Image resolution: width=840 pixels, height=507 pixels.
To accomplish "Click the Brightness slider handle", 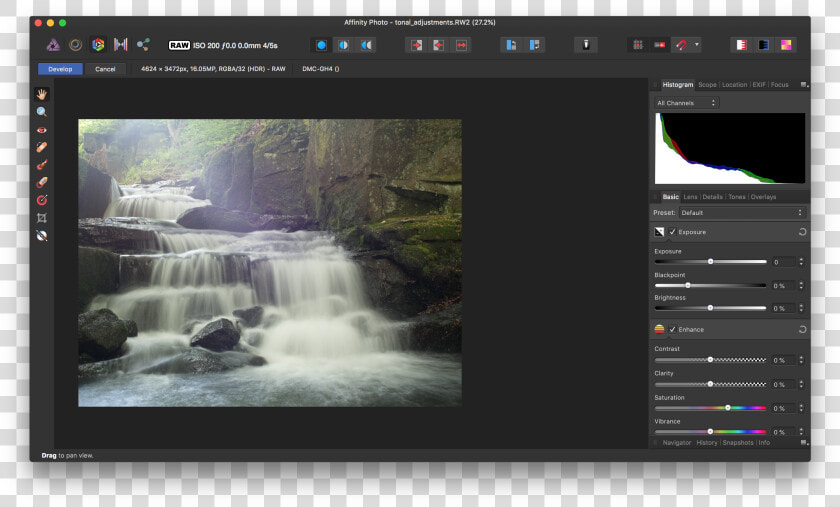I will pos(710,308).
